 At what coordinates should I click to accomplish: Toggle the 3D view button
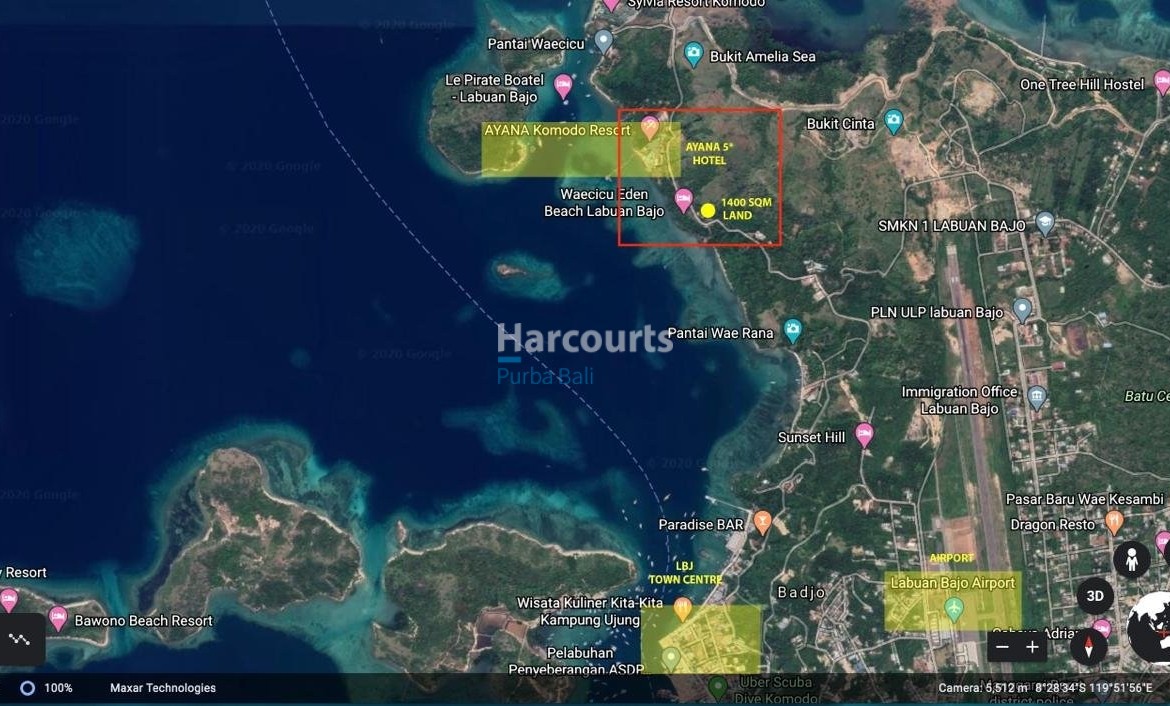click(x=1095, y=596)
